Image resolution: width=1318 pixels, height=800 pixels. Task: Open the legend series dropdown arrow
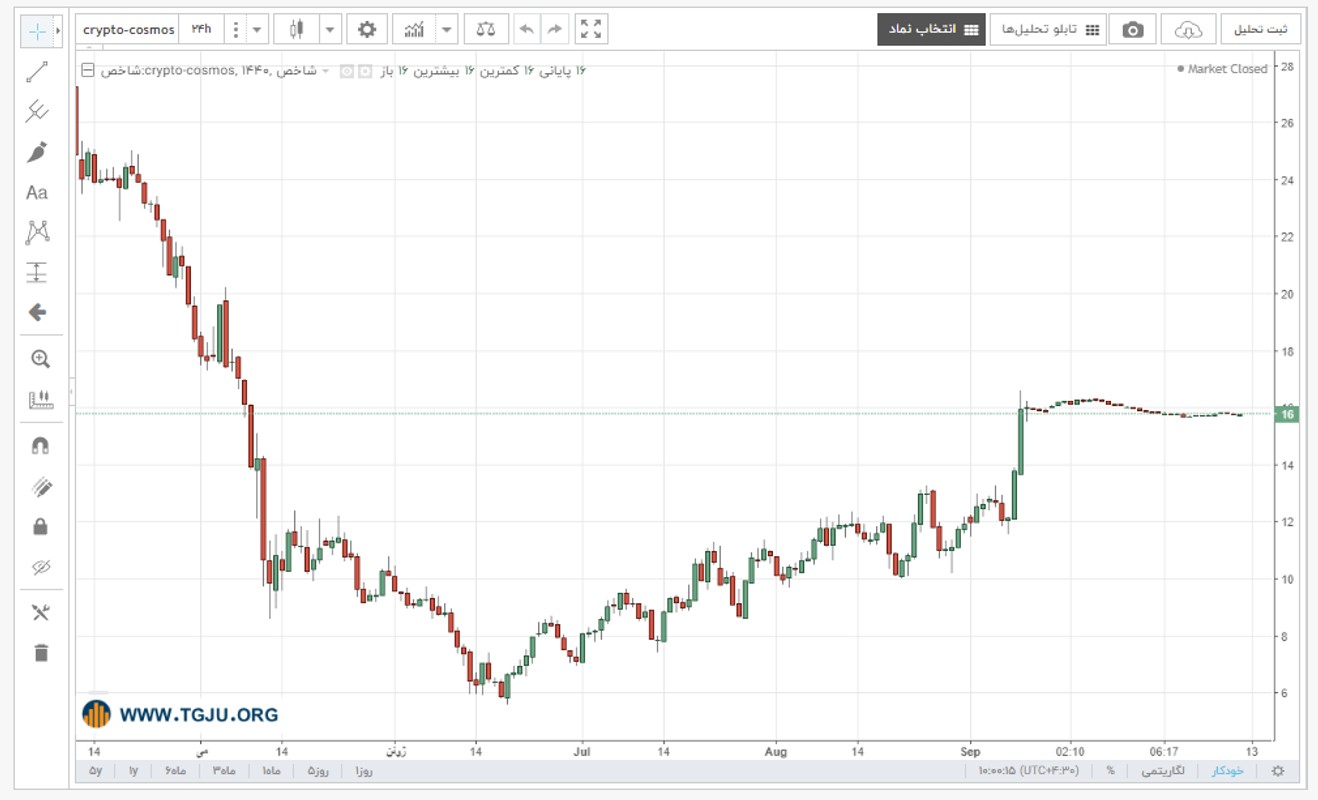pyautogui.click(x=325, y=71)
